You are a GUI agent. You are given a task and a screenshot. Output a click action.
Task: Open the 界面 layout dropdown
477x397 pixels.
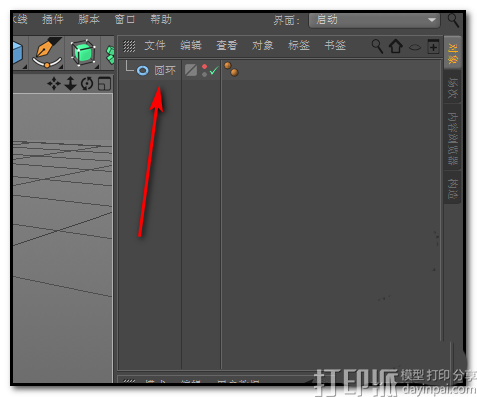click(x=374, y=20)
